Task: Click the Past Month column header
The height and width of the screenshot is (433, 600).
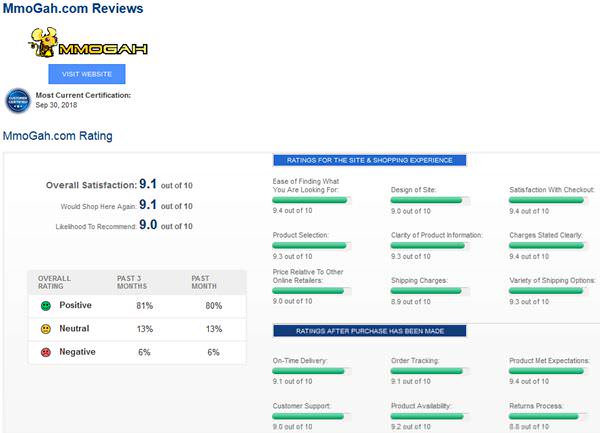Action: [204, 282]
